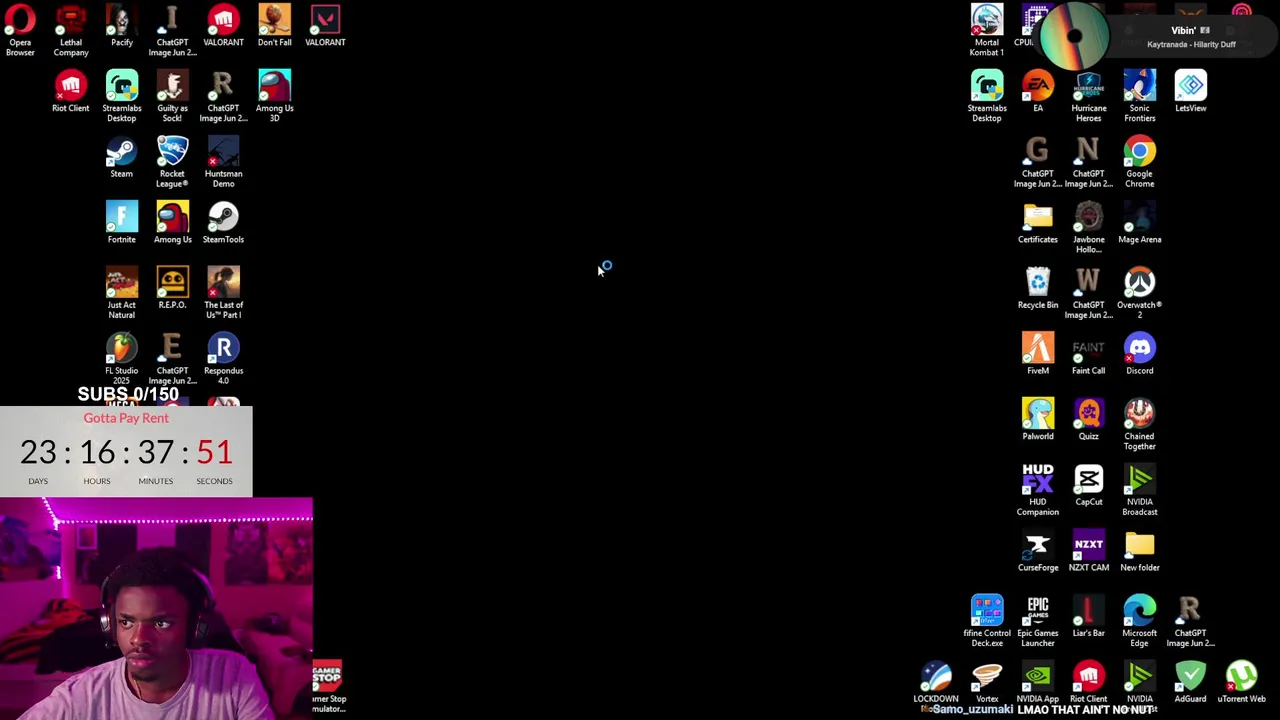Image resolution: width=1280 pixels, height=720 pixels.
Task: Select the Palworld icon
Action: (x=1038, y=420)
